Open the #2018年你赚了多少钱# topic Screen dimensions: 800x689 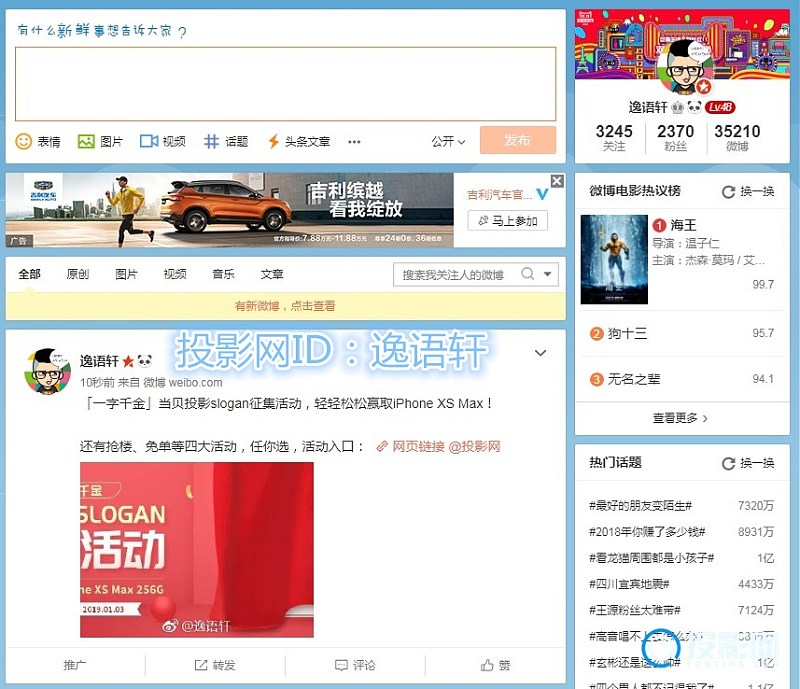tap(647, 532)
